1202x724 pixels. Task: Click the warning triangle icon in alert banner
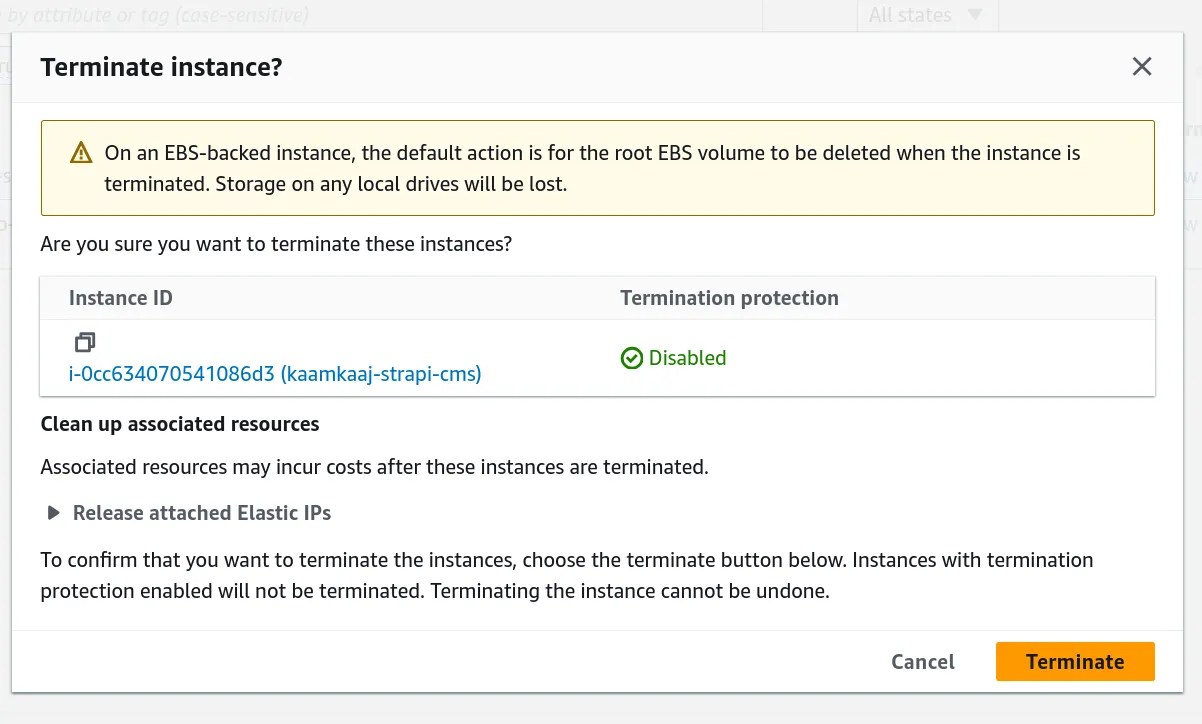tap(81, 152)
